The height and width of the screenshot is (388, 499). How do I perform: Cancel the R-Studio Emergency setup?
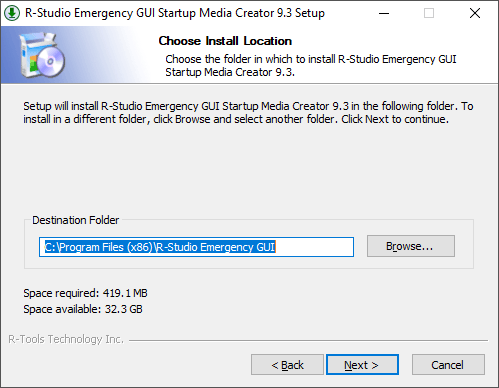click(x=448, y=365)
